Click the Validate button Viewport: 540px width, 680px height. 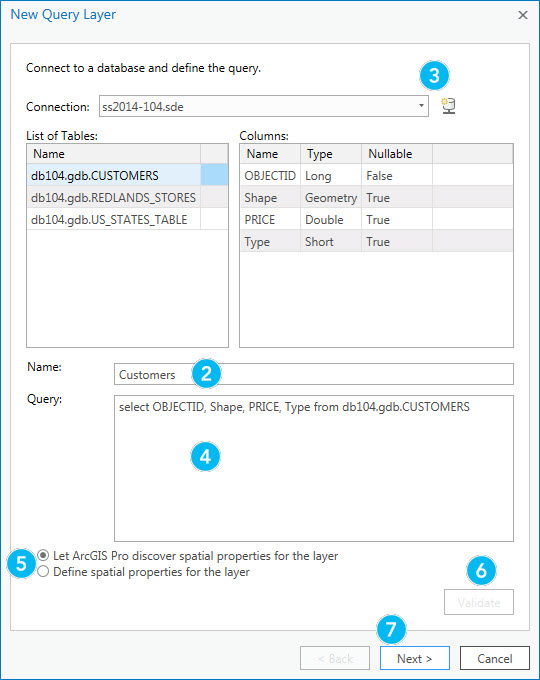pyautogui.click(x=478, y=602)
